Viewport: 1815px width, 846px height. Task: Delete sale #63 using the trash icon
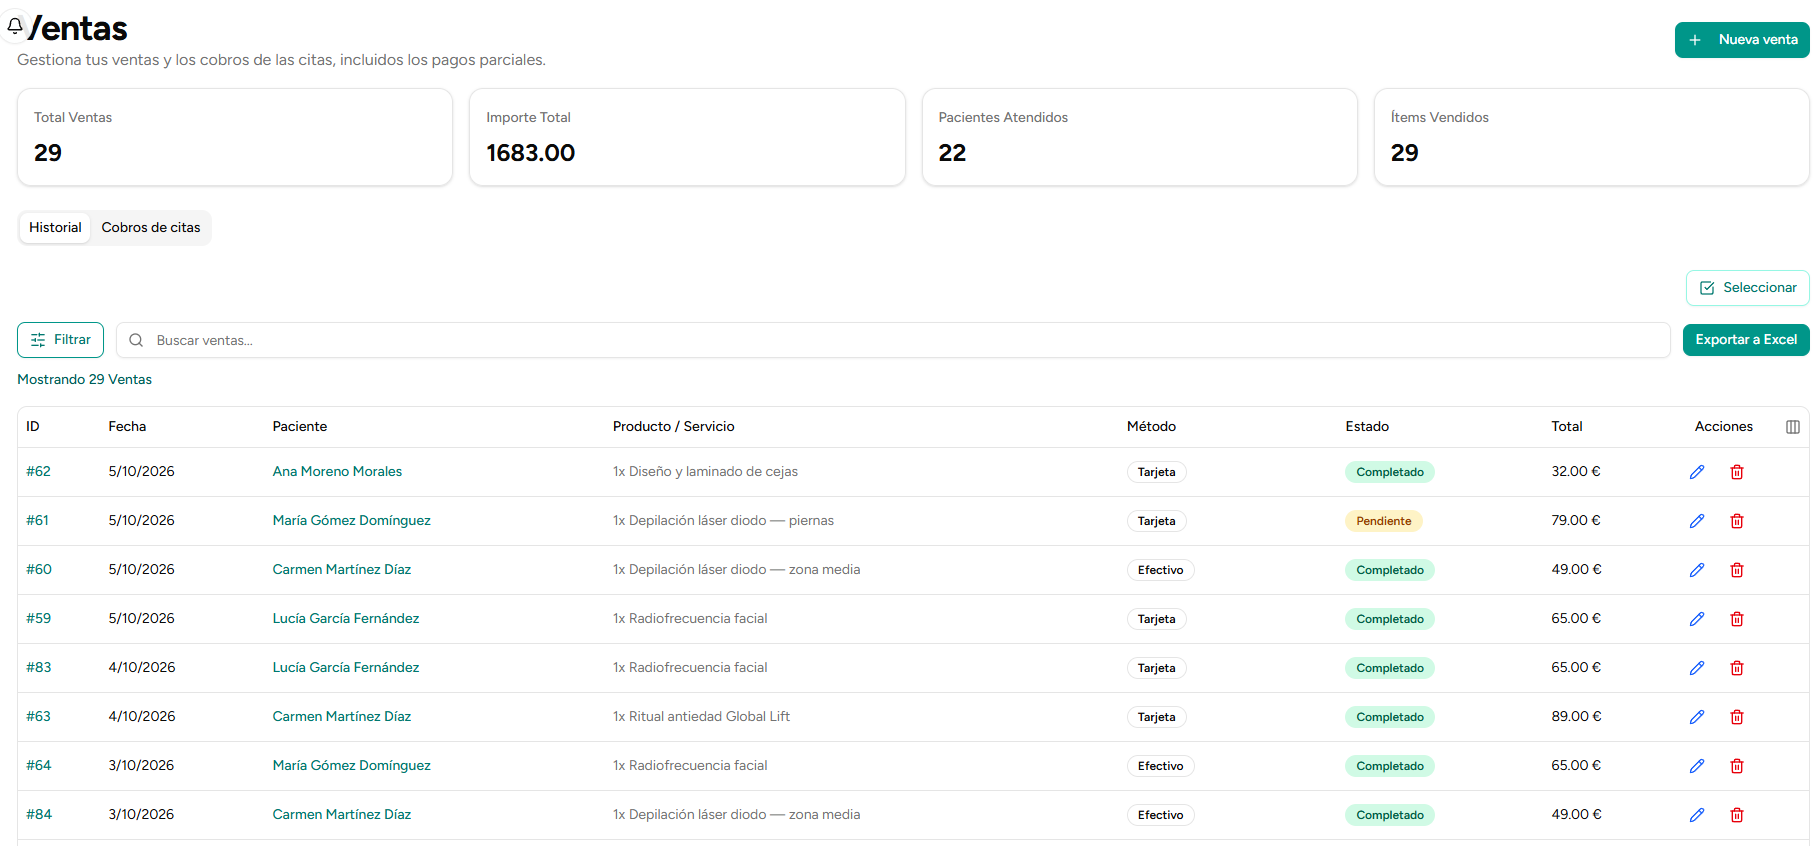click(1737, 717)
